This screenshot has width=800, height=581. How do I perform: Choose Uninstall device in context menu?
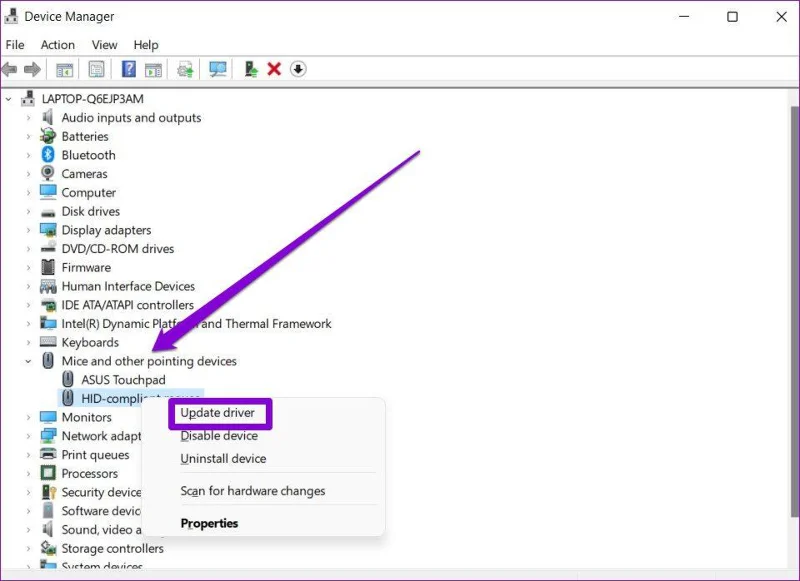point(223,458)
